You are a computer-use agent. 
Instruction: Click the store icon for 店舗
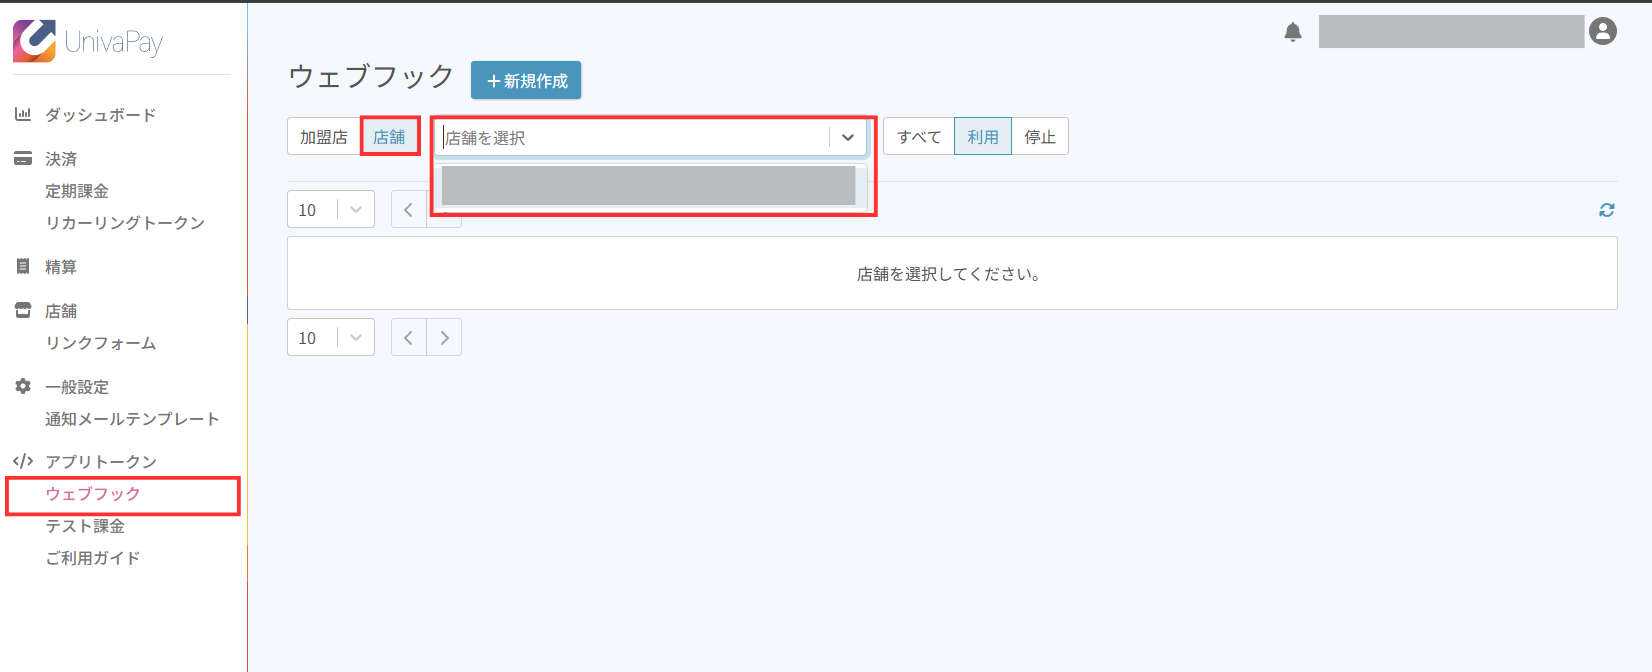tap(22, 311)
